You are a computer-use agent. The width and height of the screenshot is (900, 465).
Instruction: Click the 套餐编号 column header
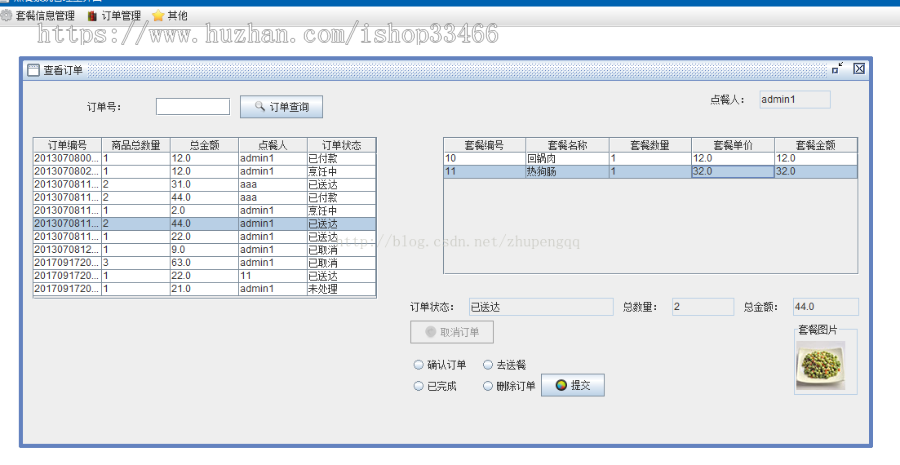pyautogui.click(x=484, y=145)
